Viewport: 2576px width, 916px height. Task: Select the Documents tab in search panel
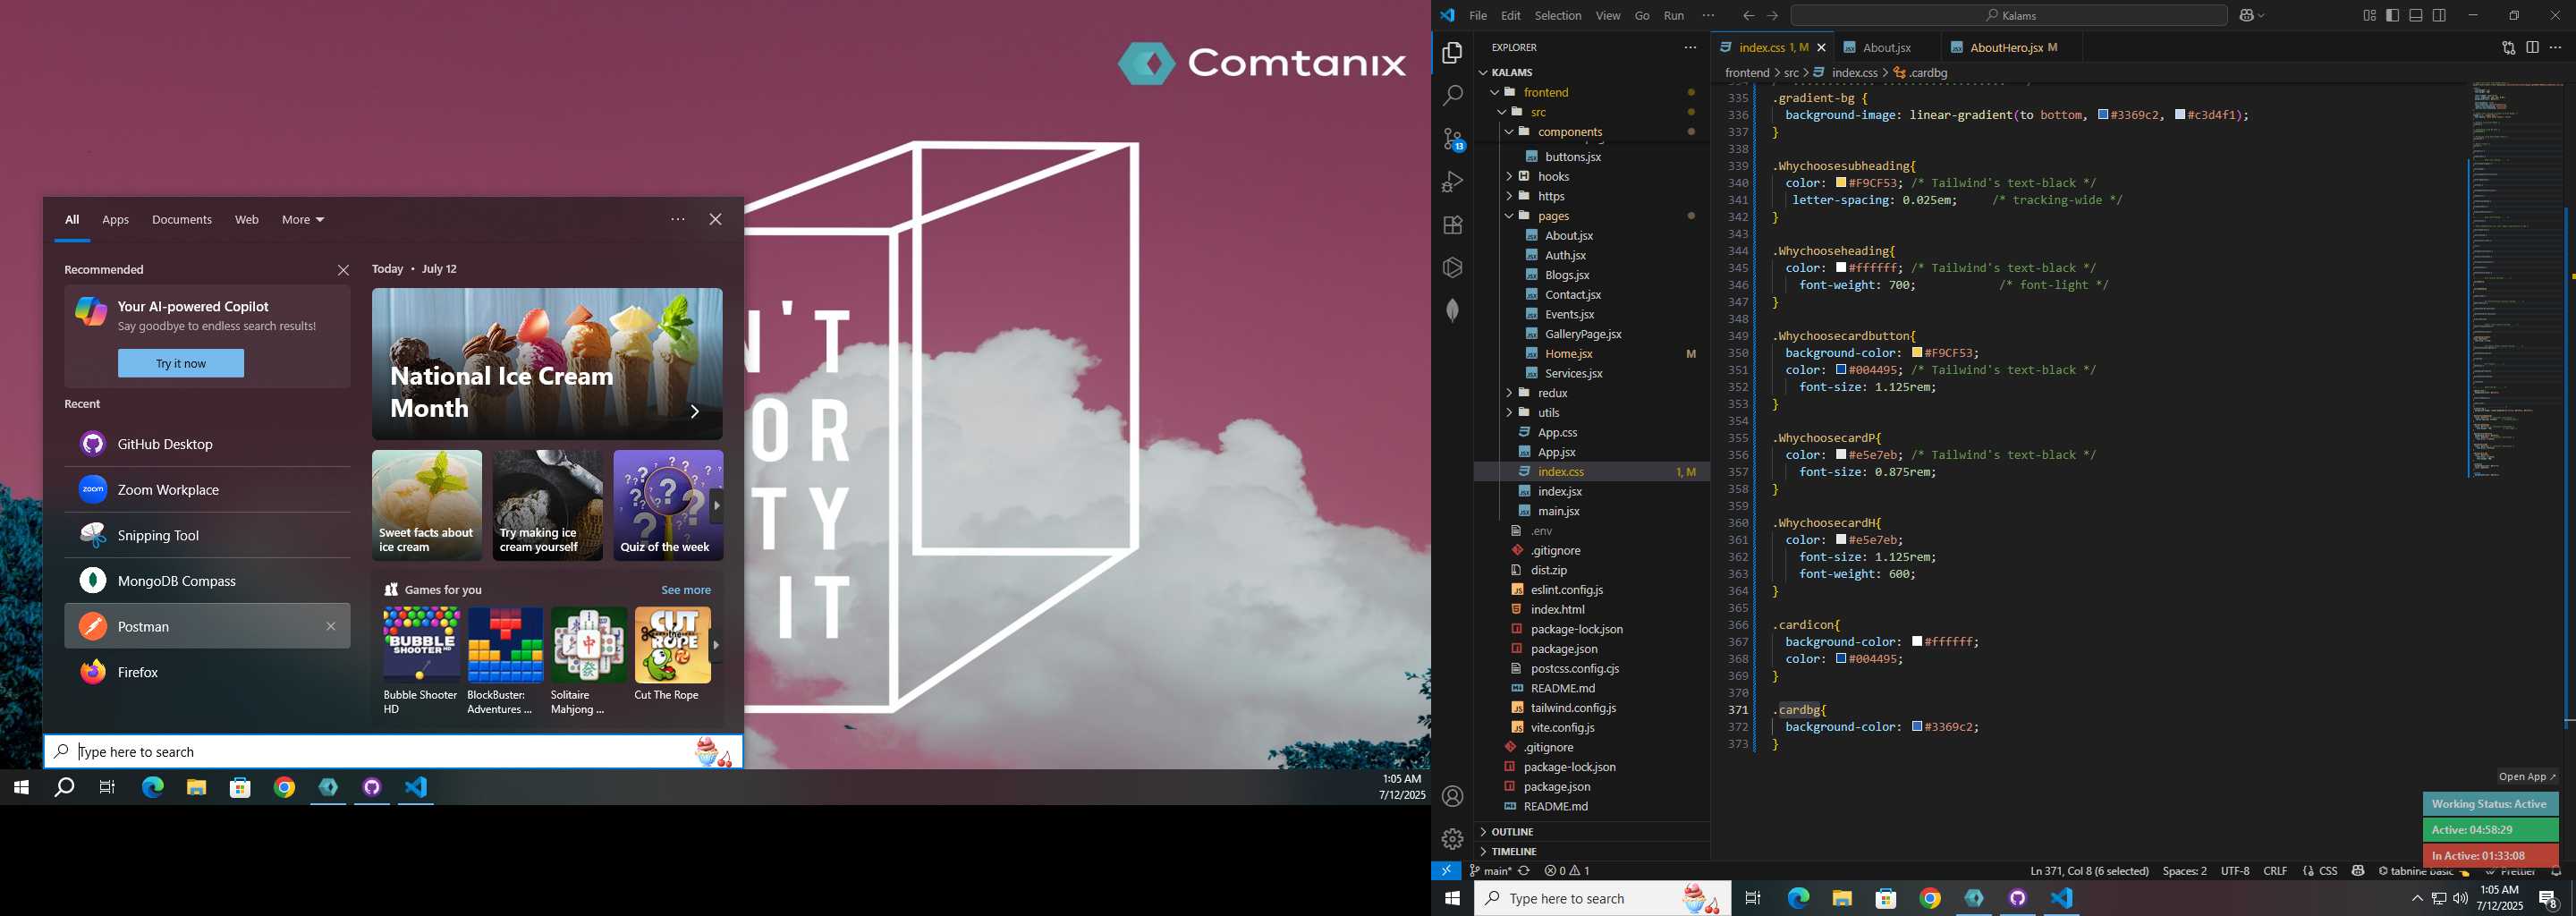[x=182, y=220]
